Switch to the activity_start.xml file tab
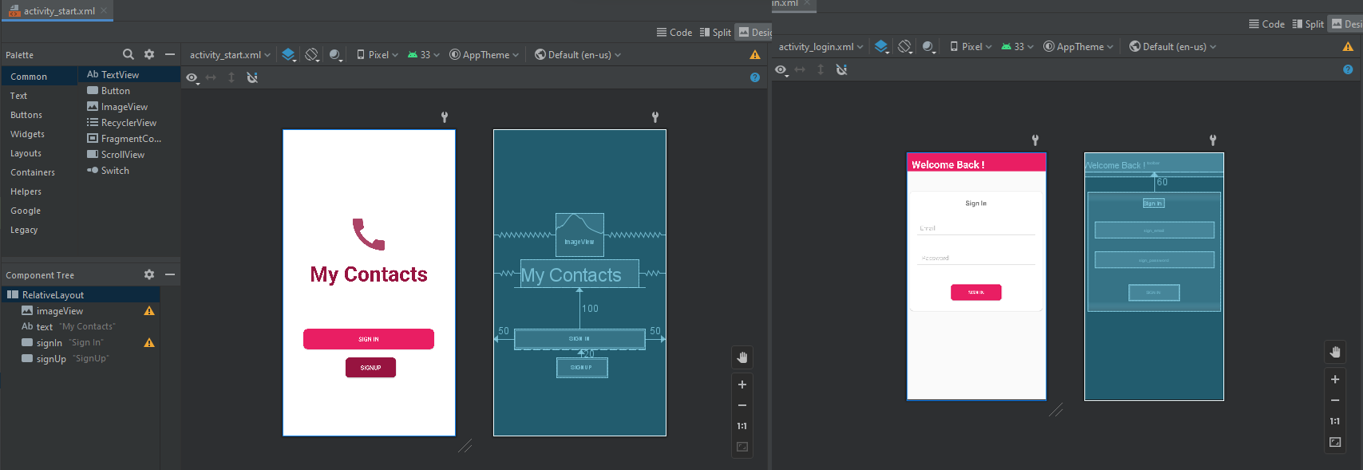This screenshot has width=1363, height=470. pos(58,9)
